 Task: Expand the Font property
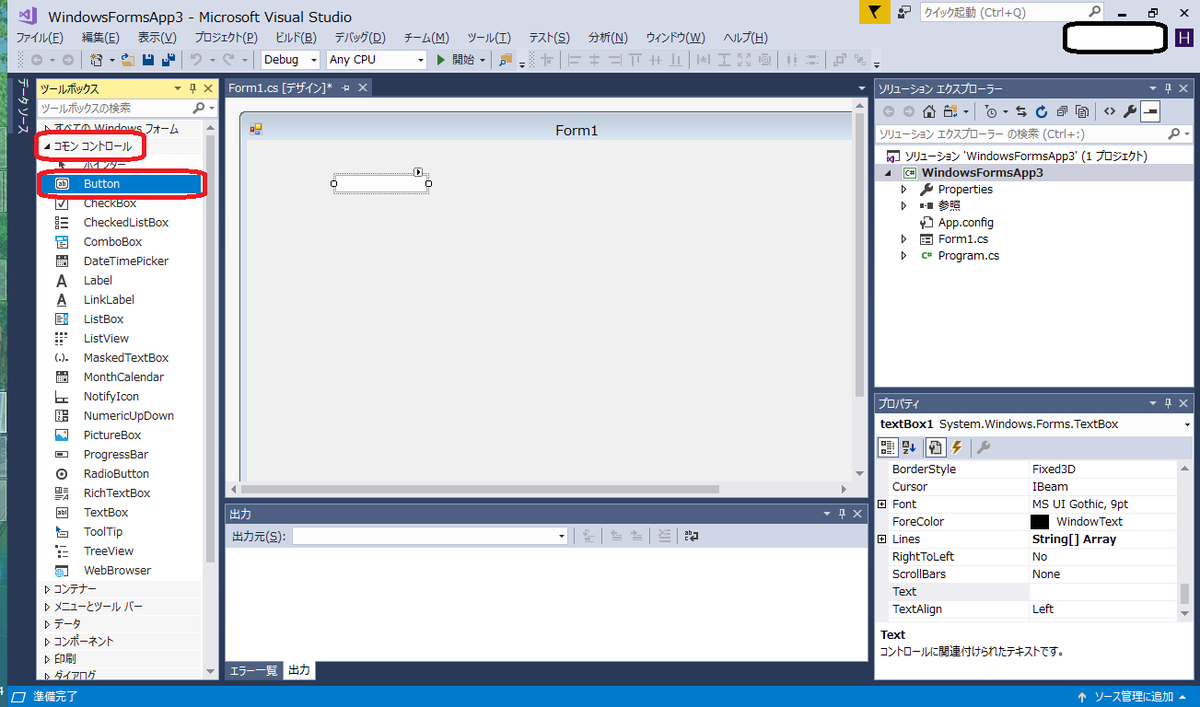click(x=882, y=504)
